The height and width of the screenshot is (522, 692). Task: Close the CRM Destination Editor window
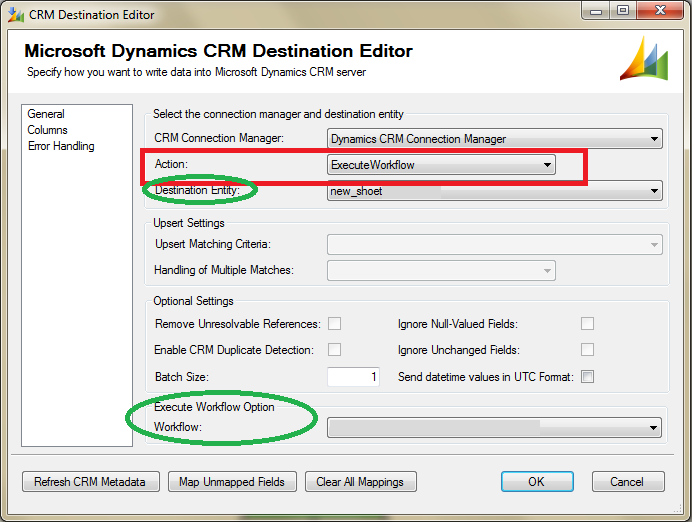click(x=660, y=11)
